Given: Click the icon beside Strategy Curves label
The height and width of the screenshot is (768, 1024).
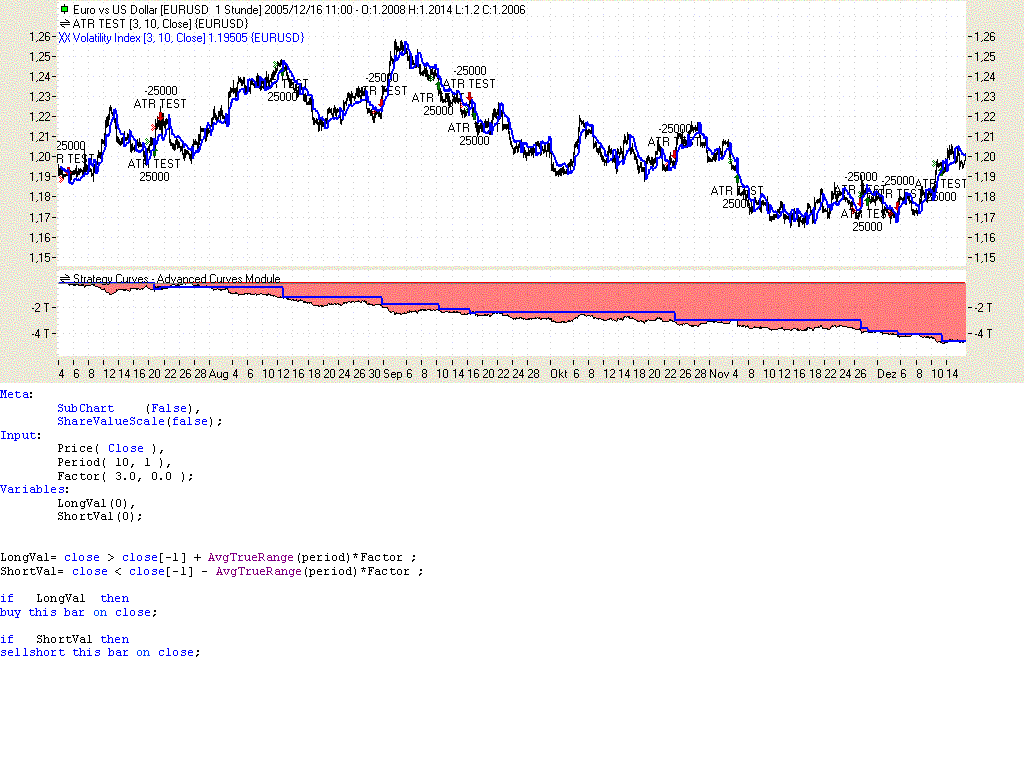Looking at the screenshot, I should click(x=64, y=279).
